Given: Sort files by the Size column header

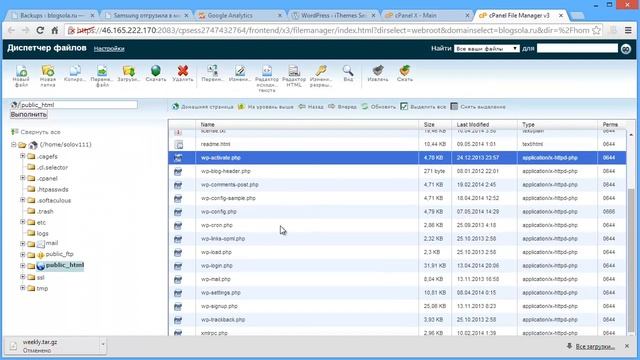Looking at the screenshot, I should point(435,124).
